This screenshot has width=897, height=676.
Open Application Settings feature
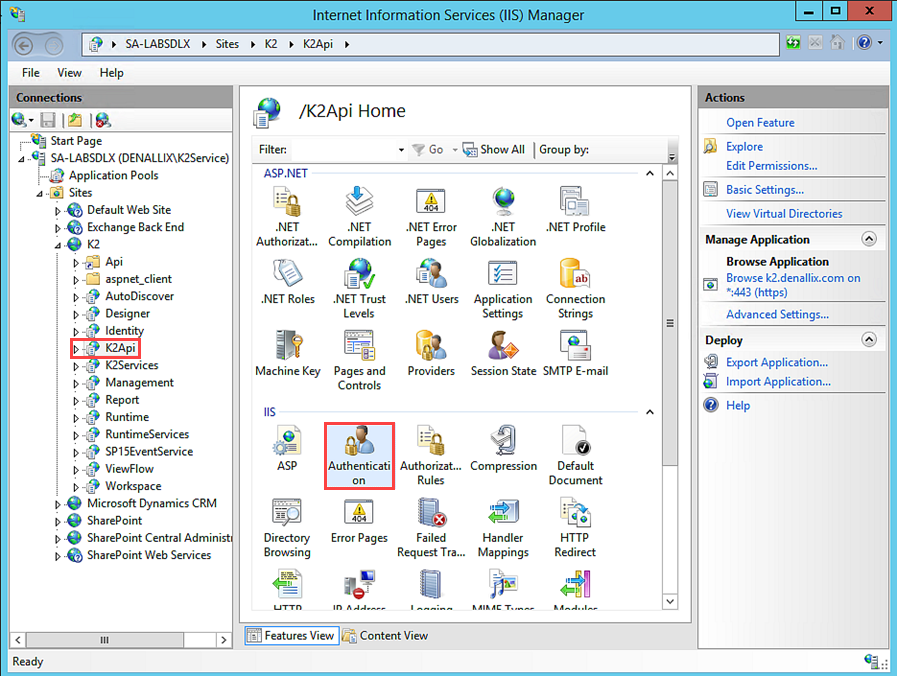[x=503, y=288]
